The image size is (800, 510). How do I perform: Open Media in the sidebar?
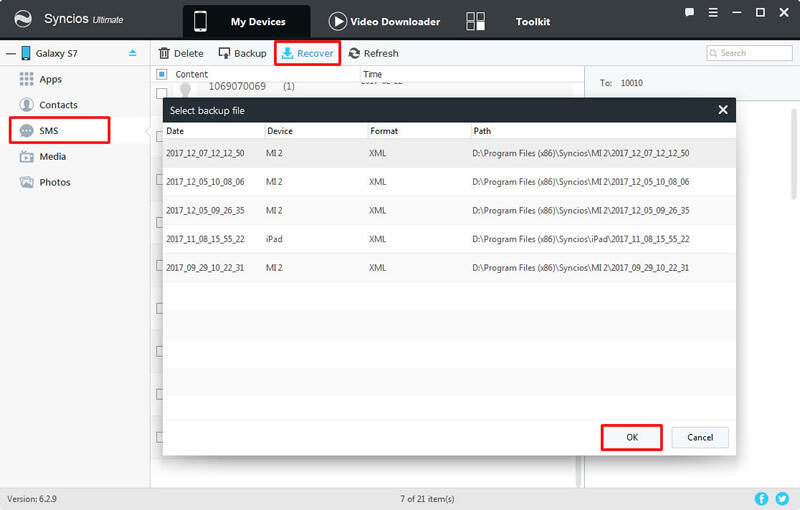(x=52, y=157)
